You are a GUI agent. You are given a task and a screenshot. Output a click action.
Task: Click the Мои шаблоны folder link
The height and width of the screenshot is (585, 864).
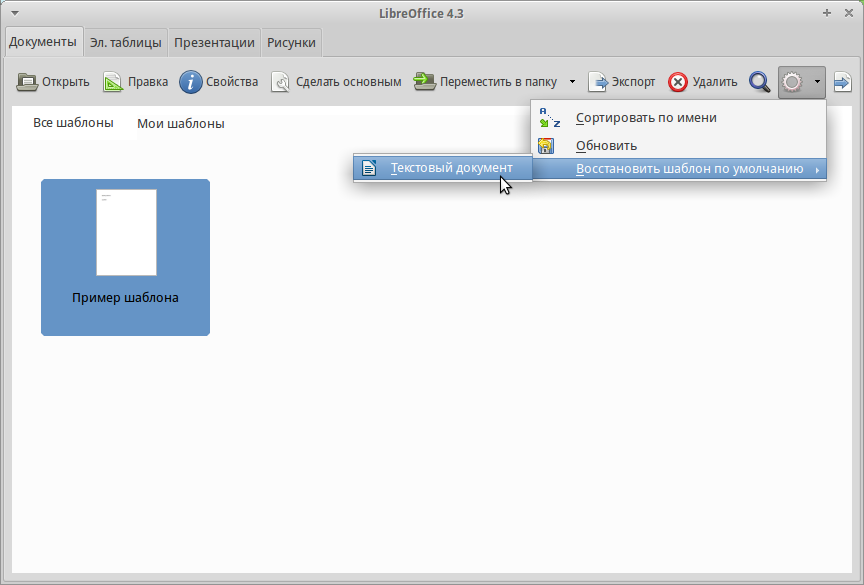click(180, 124)
